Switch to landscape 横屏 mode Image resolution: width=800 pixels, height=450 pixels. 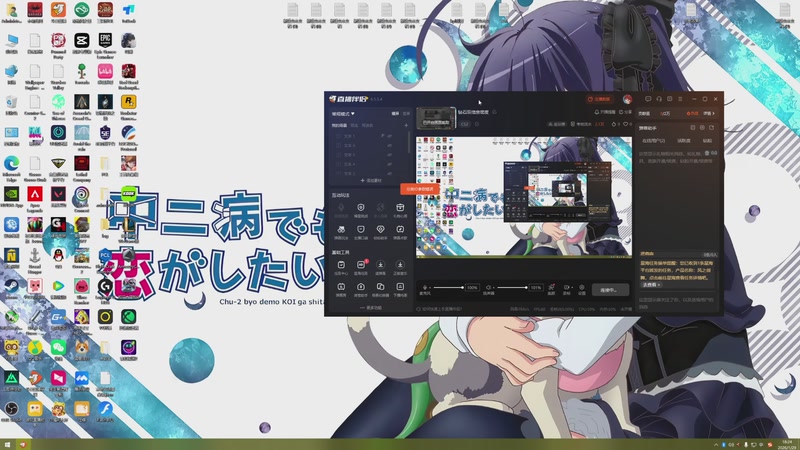click(395, 113)
